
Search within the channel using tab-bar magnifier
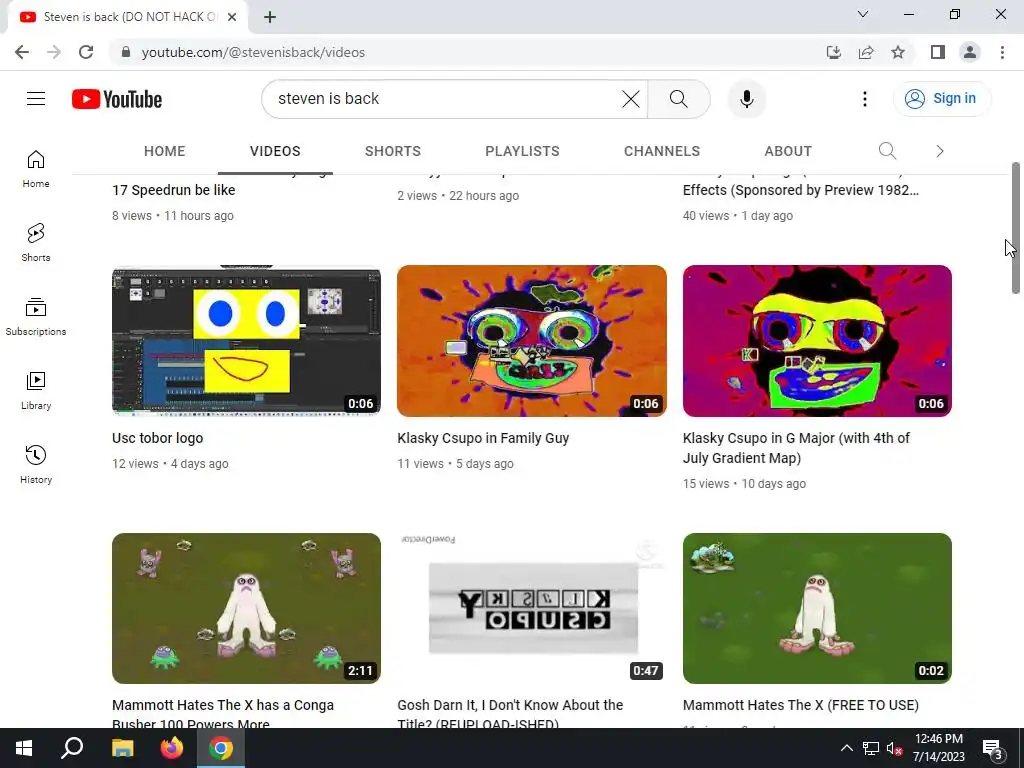pos(887,151)
